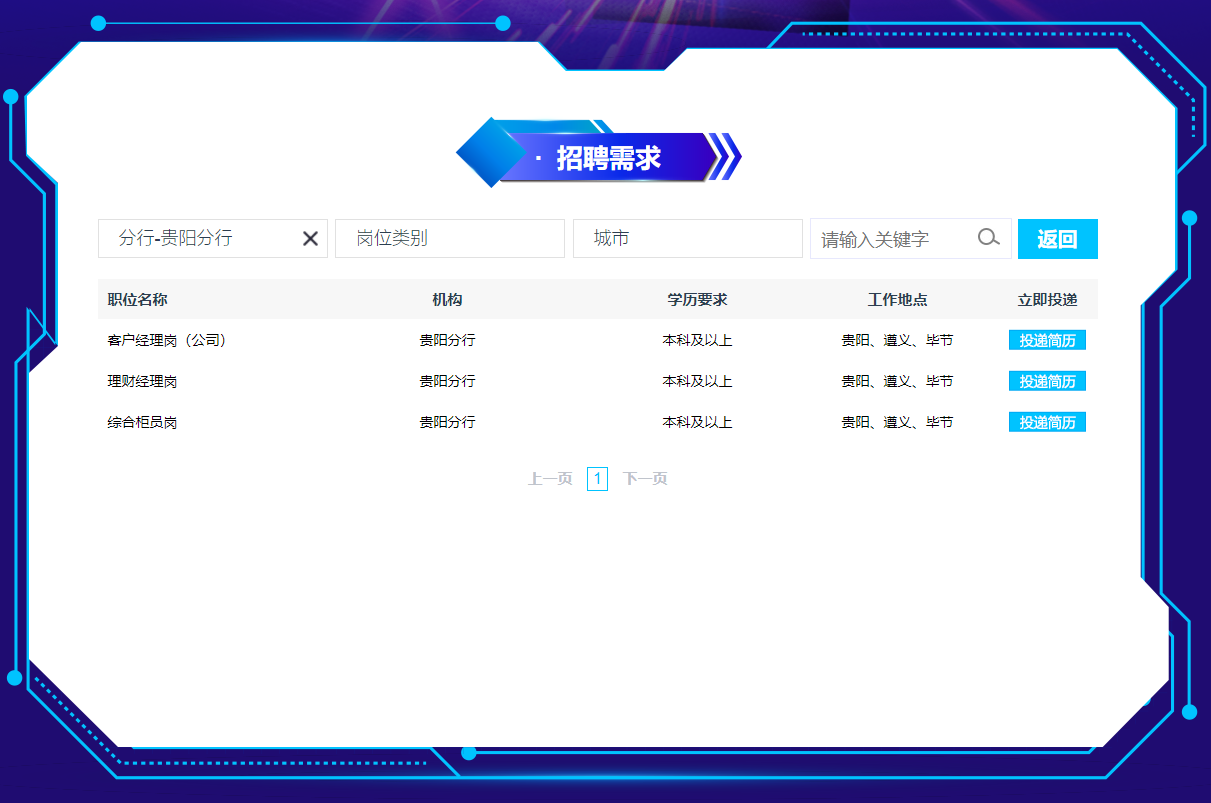Click the 返回 button
This screenshot has width=1211, height=803.
coord(1058,239)
